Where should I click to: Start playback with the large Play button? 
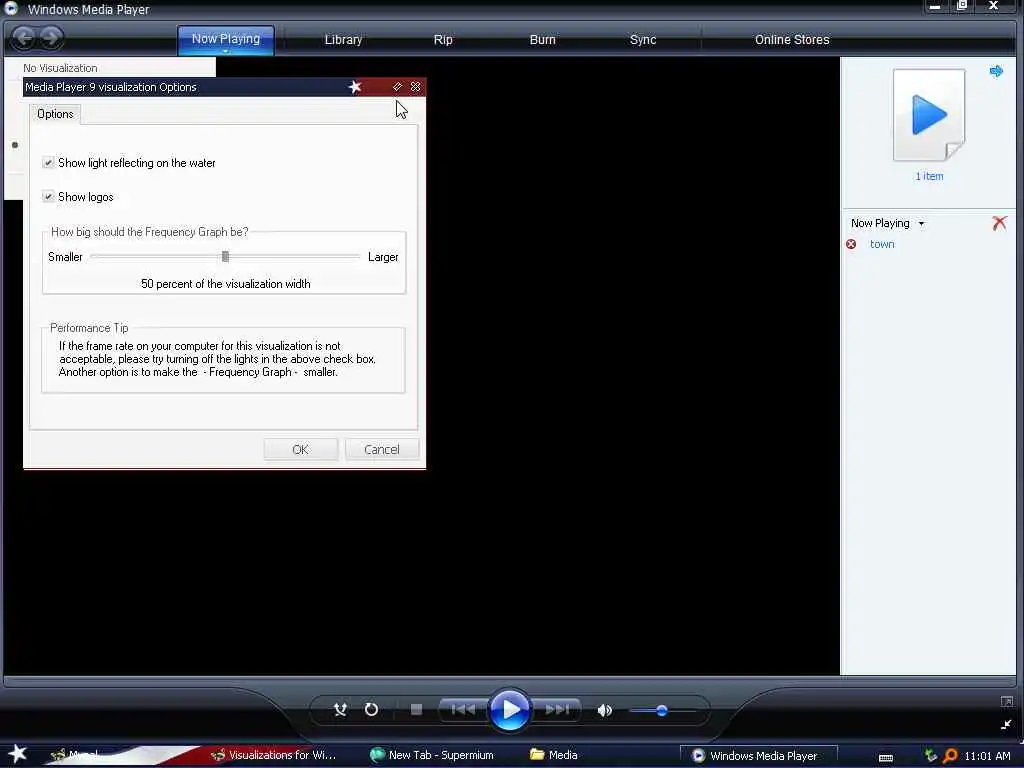[509, 709]
